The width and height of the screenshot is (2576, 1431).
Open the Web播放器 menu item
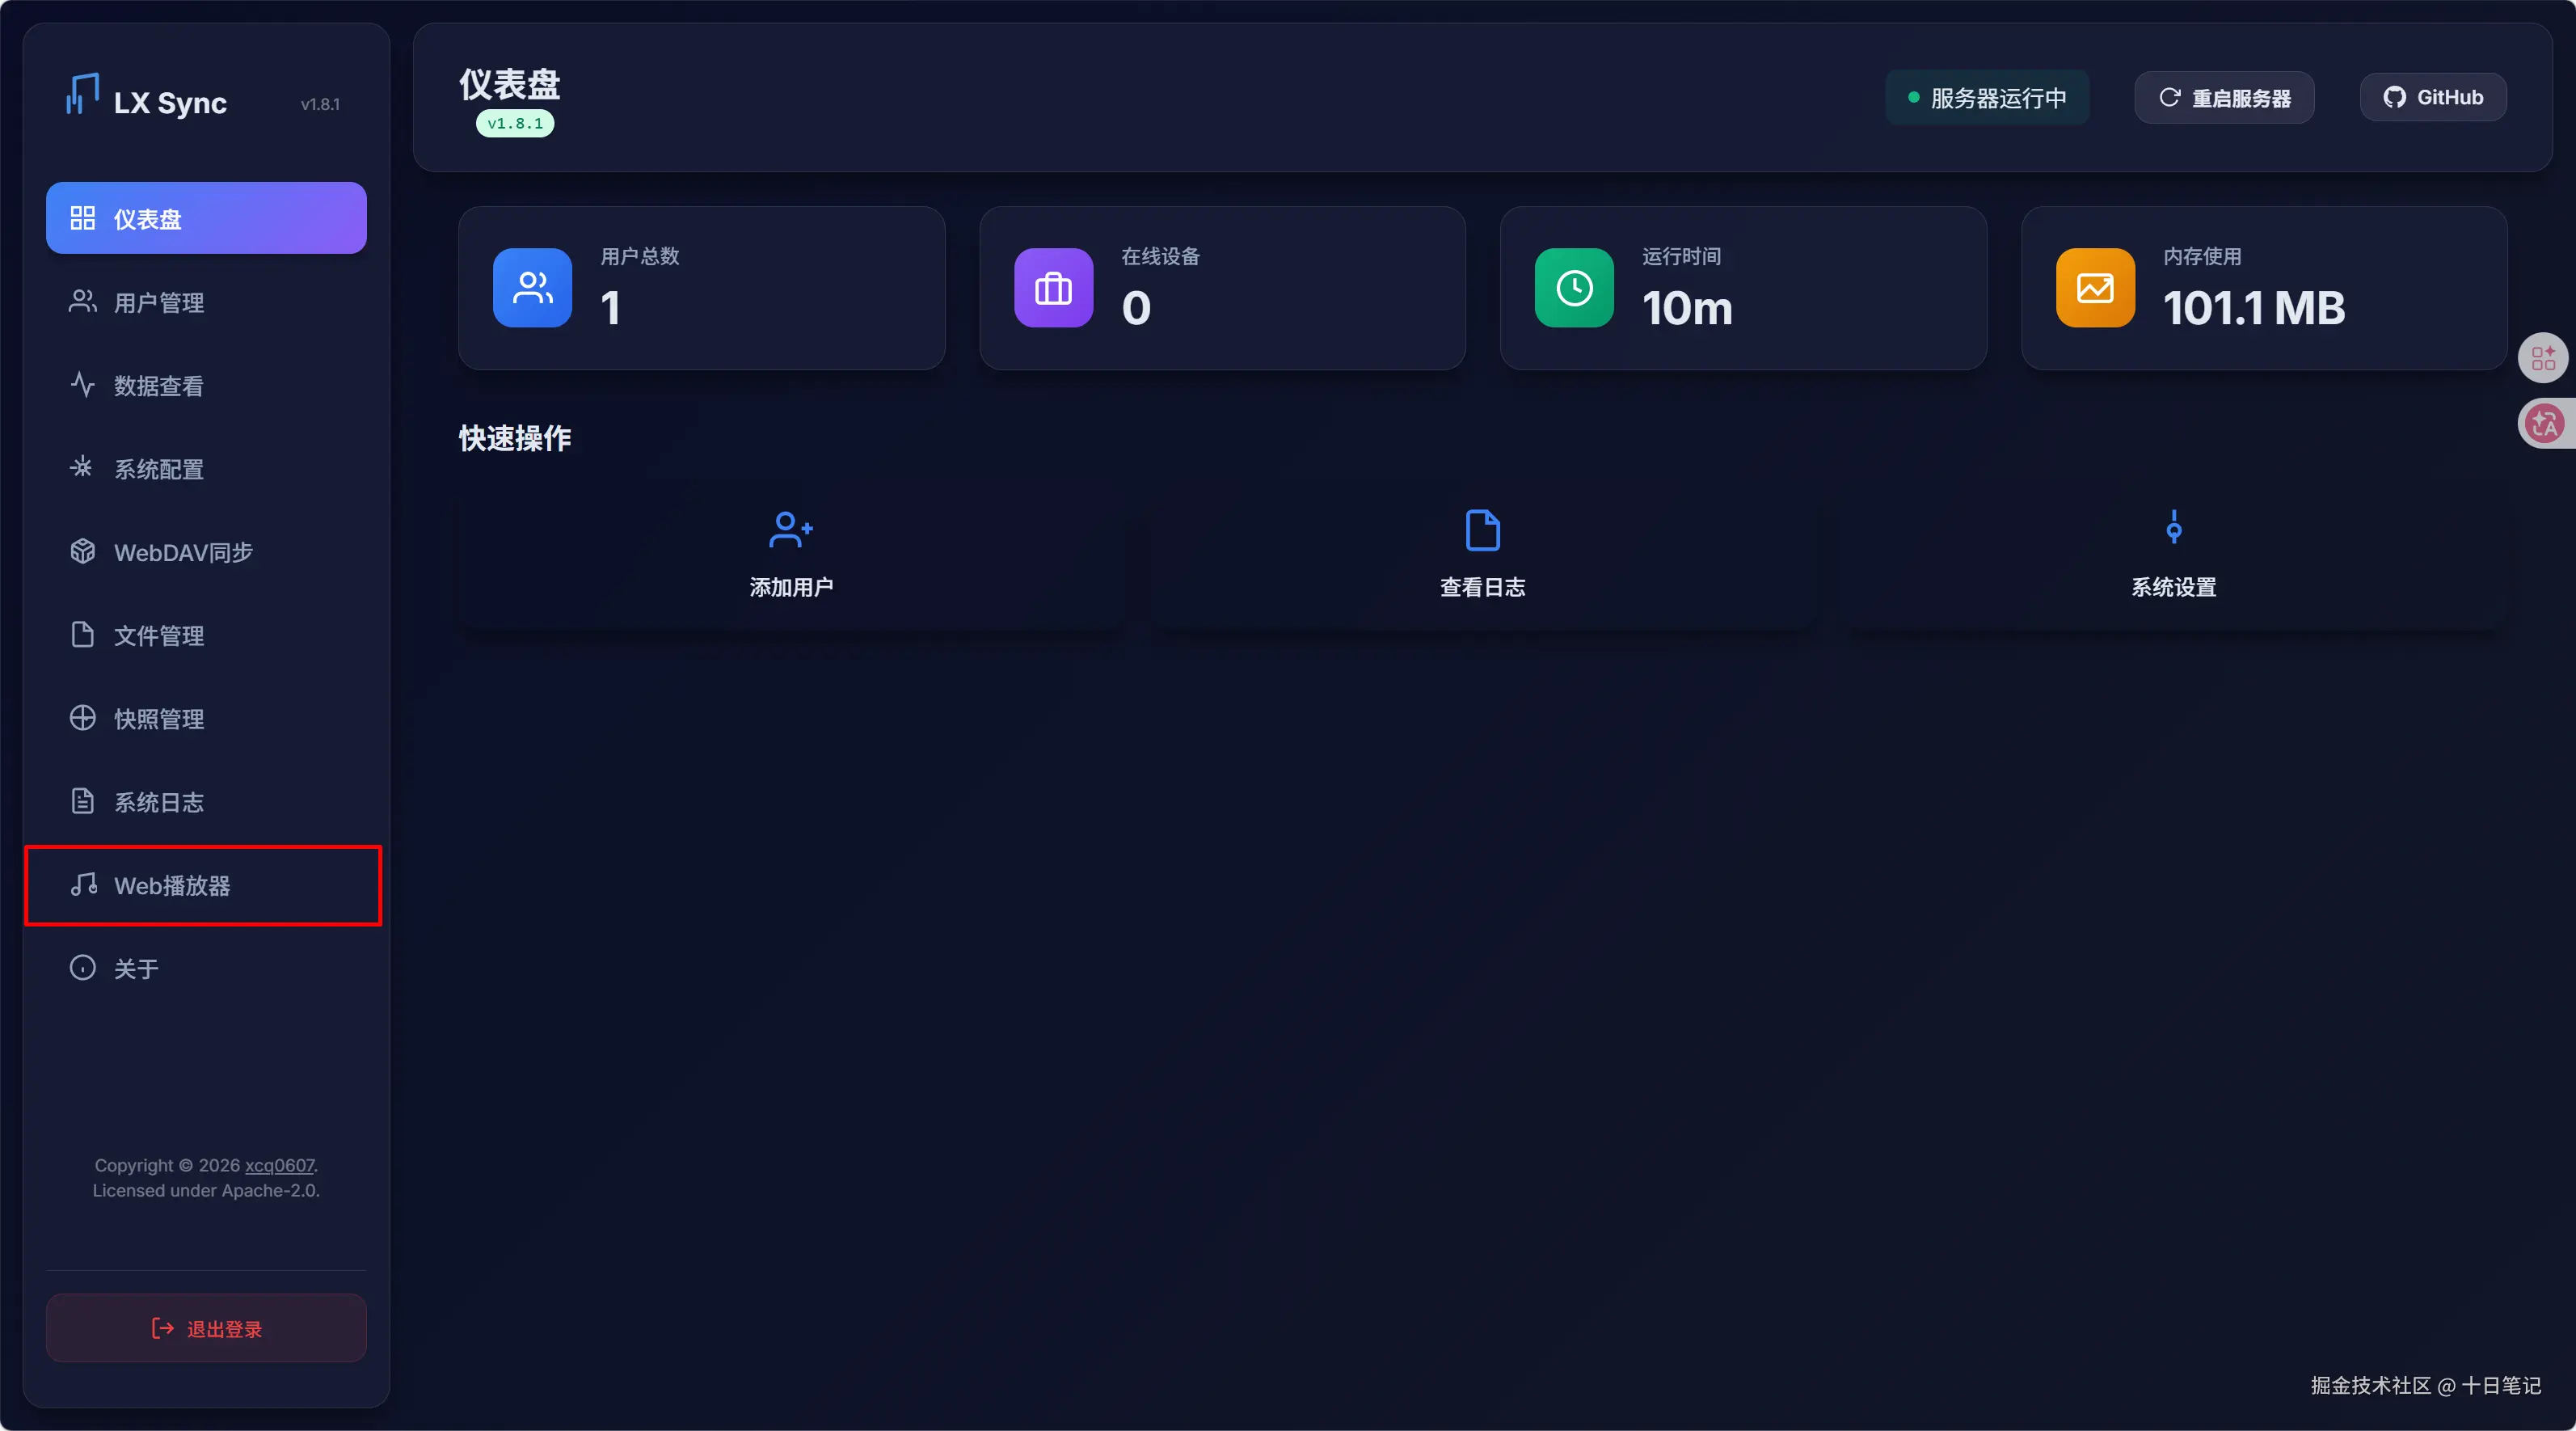pos(206,885)
